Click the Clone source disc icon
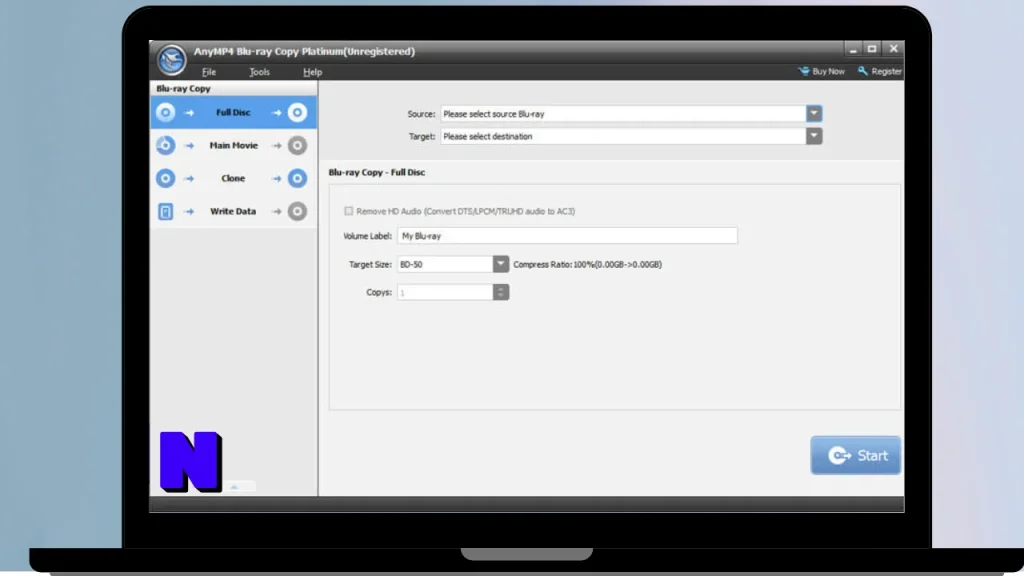Viewport: 1024px width, 576px height. point(165,178)
